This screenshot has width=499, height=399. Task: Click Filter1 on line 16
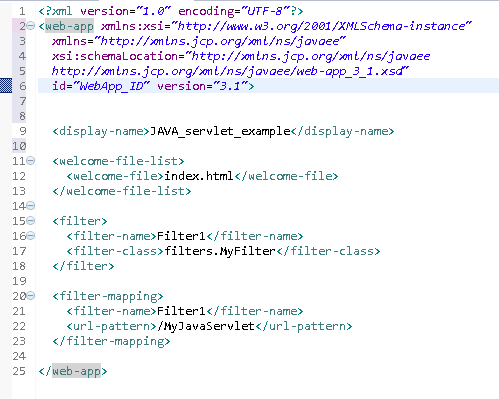coord(181,236)
